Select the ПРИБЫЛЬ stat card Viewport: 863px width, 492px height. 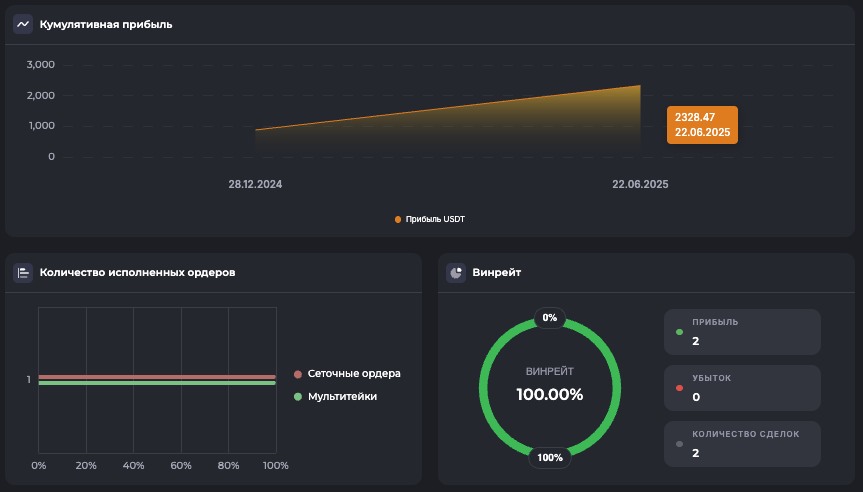(x=742, y=332)
